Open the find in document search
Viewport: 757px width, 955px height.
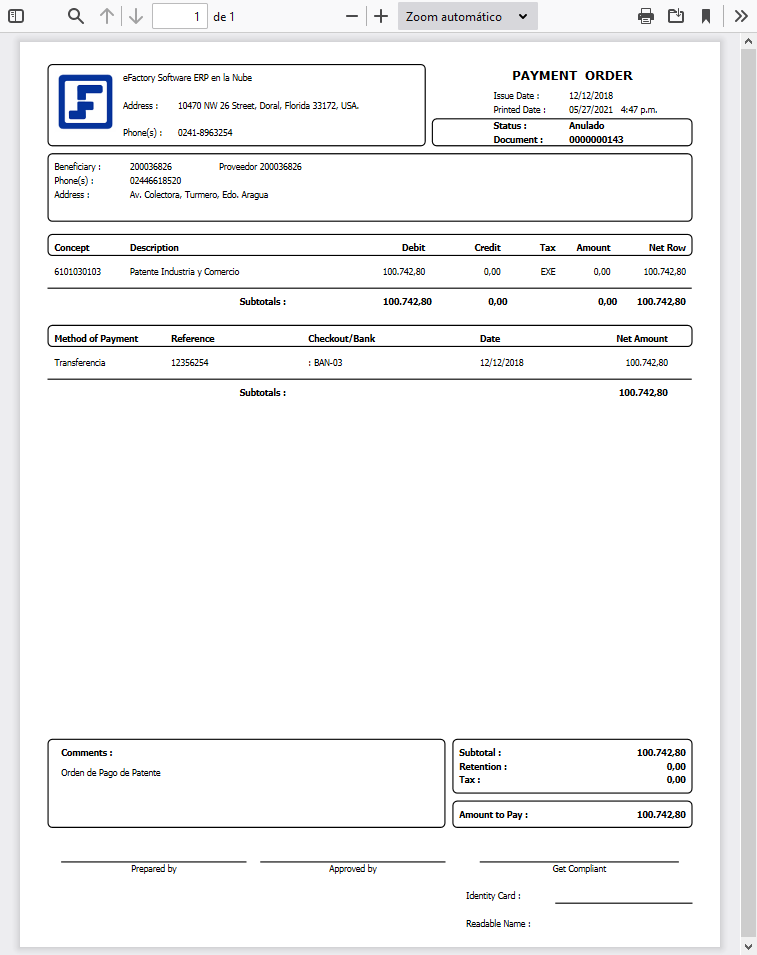pyautogui.click(x=76, y=16)
